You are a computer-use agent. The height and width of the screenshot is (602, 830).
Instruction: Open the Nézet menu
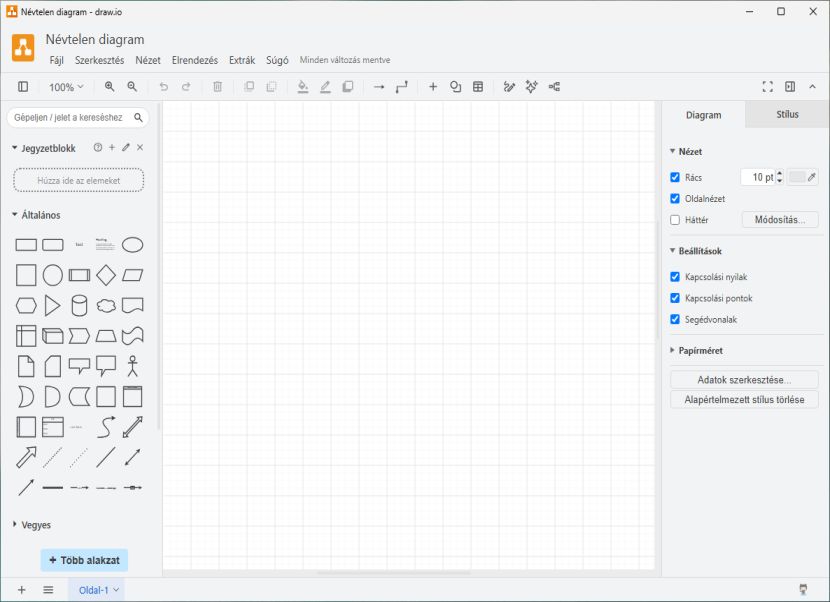[x=148, y=60]
